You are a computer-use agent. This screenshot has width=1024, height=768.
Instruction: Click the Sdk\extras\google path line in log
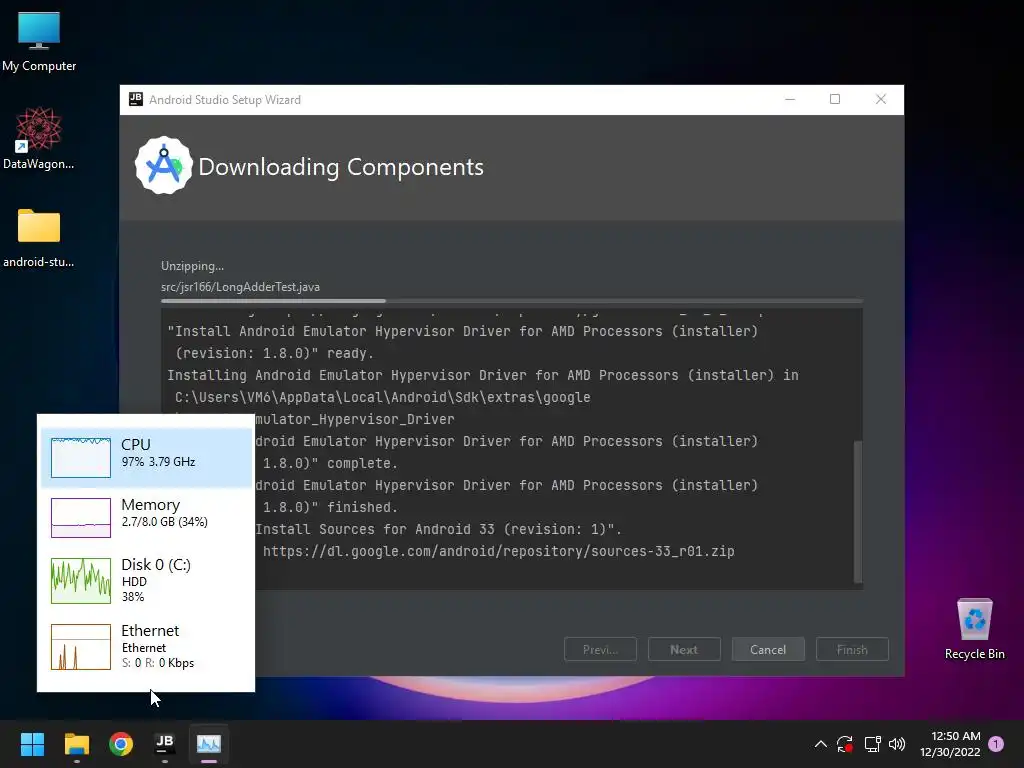tap(383, 397)
